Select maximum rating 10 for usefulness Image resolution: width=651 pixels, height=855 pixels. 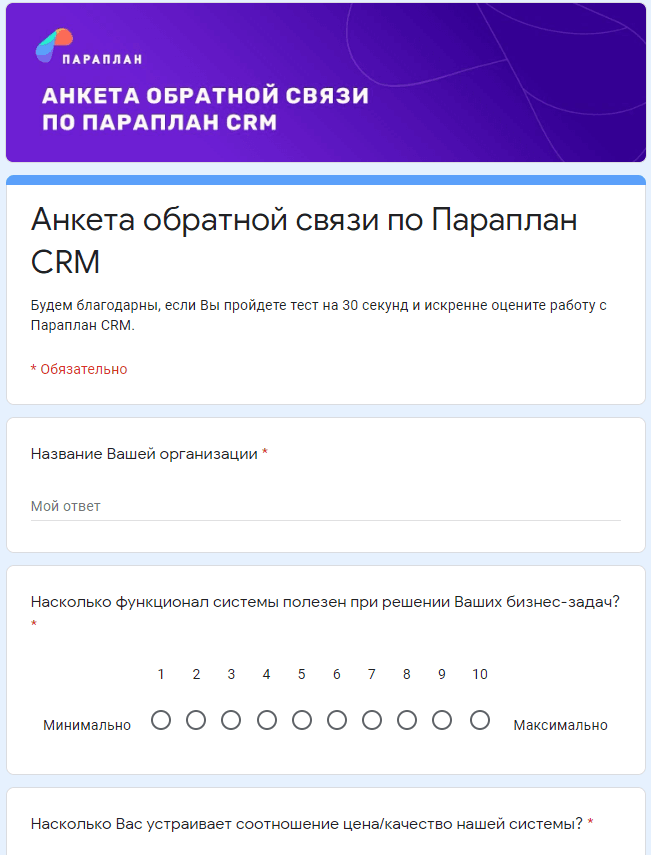480,720
